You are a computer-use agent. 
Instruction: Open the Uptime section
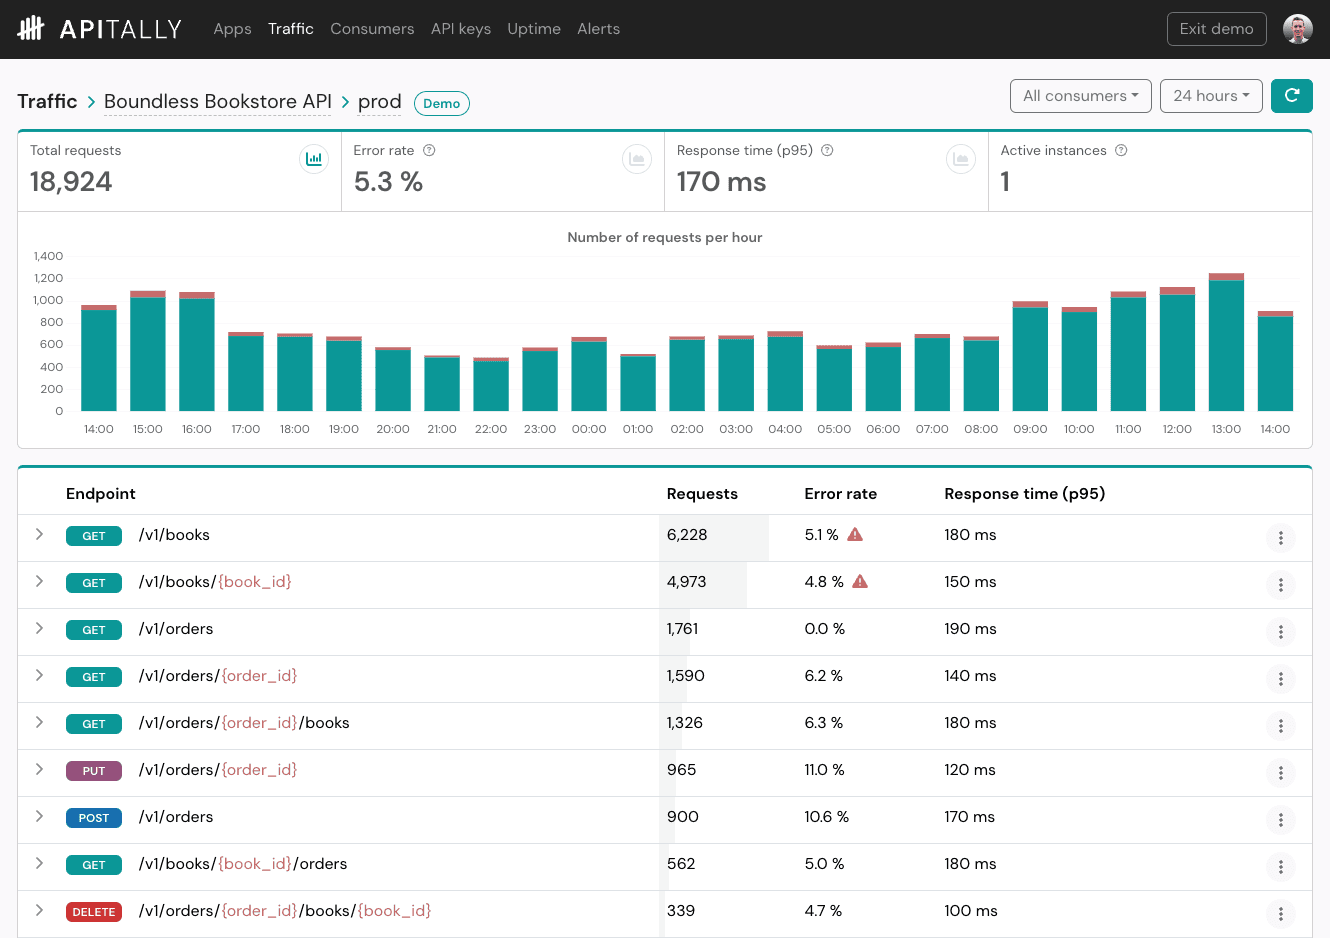pyautogui.click(x=533, y=28)
